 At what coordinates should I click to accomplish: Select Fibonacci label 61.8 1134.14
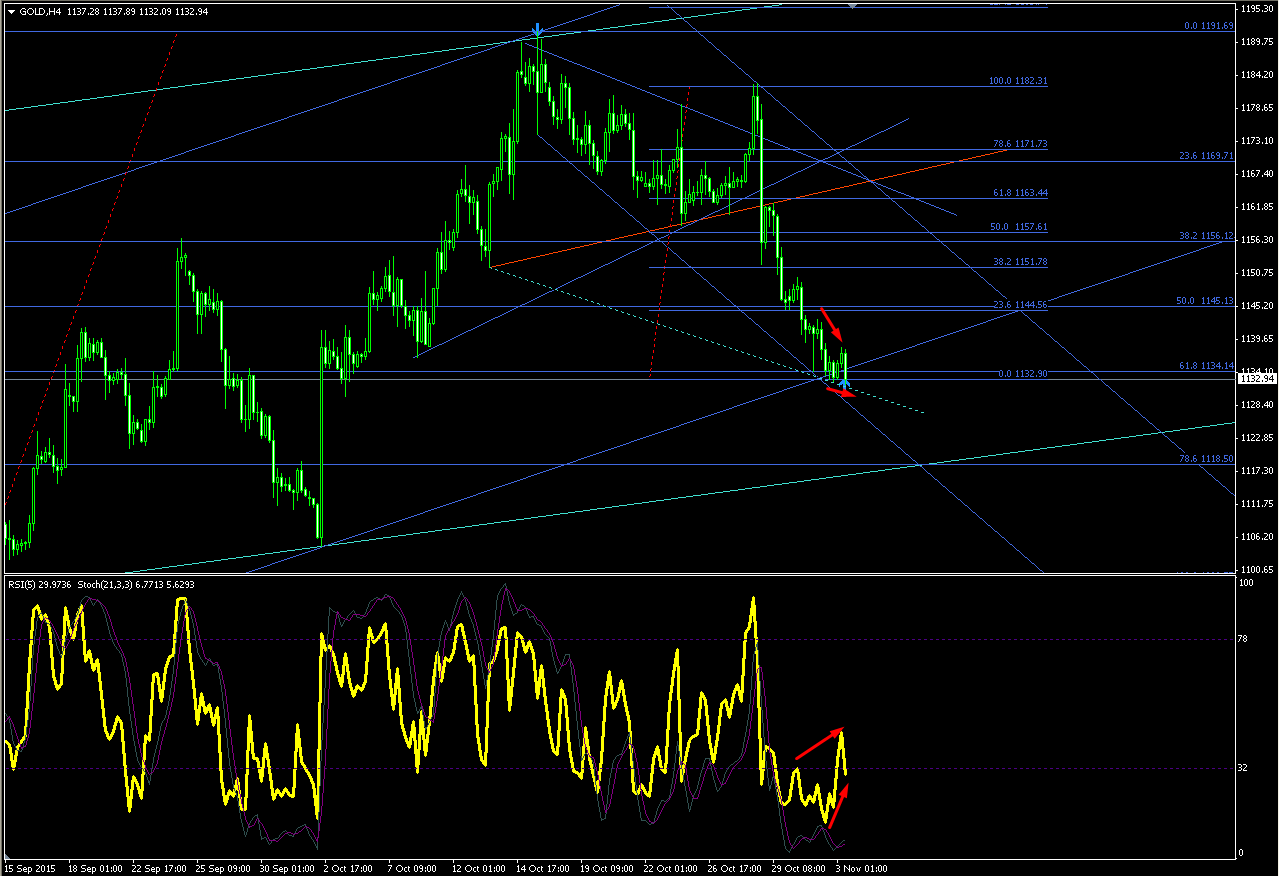coord(1207,367)
